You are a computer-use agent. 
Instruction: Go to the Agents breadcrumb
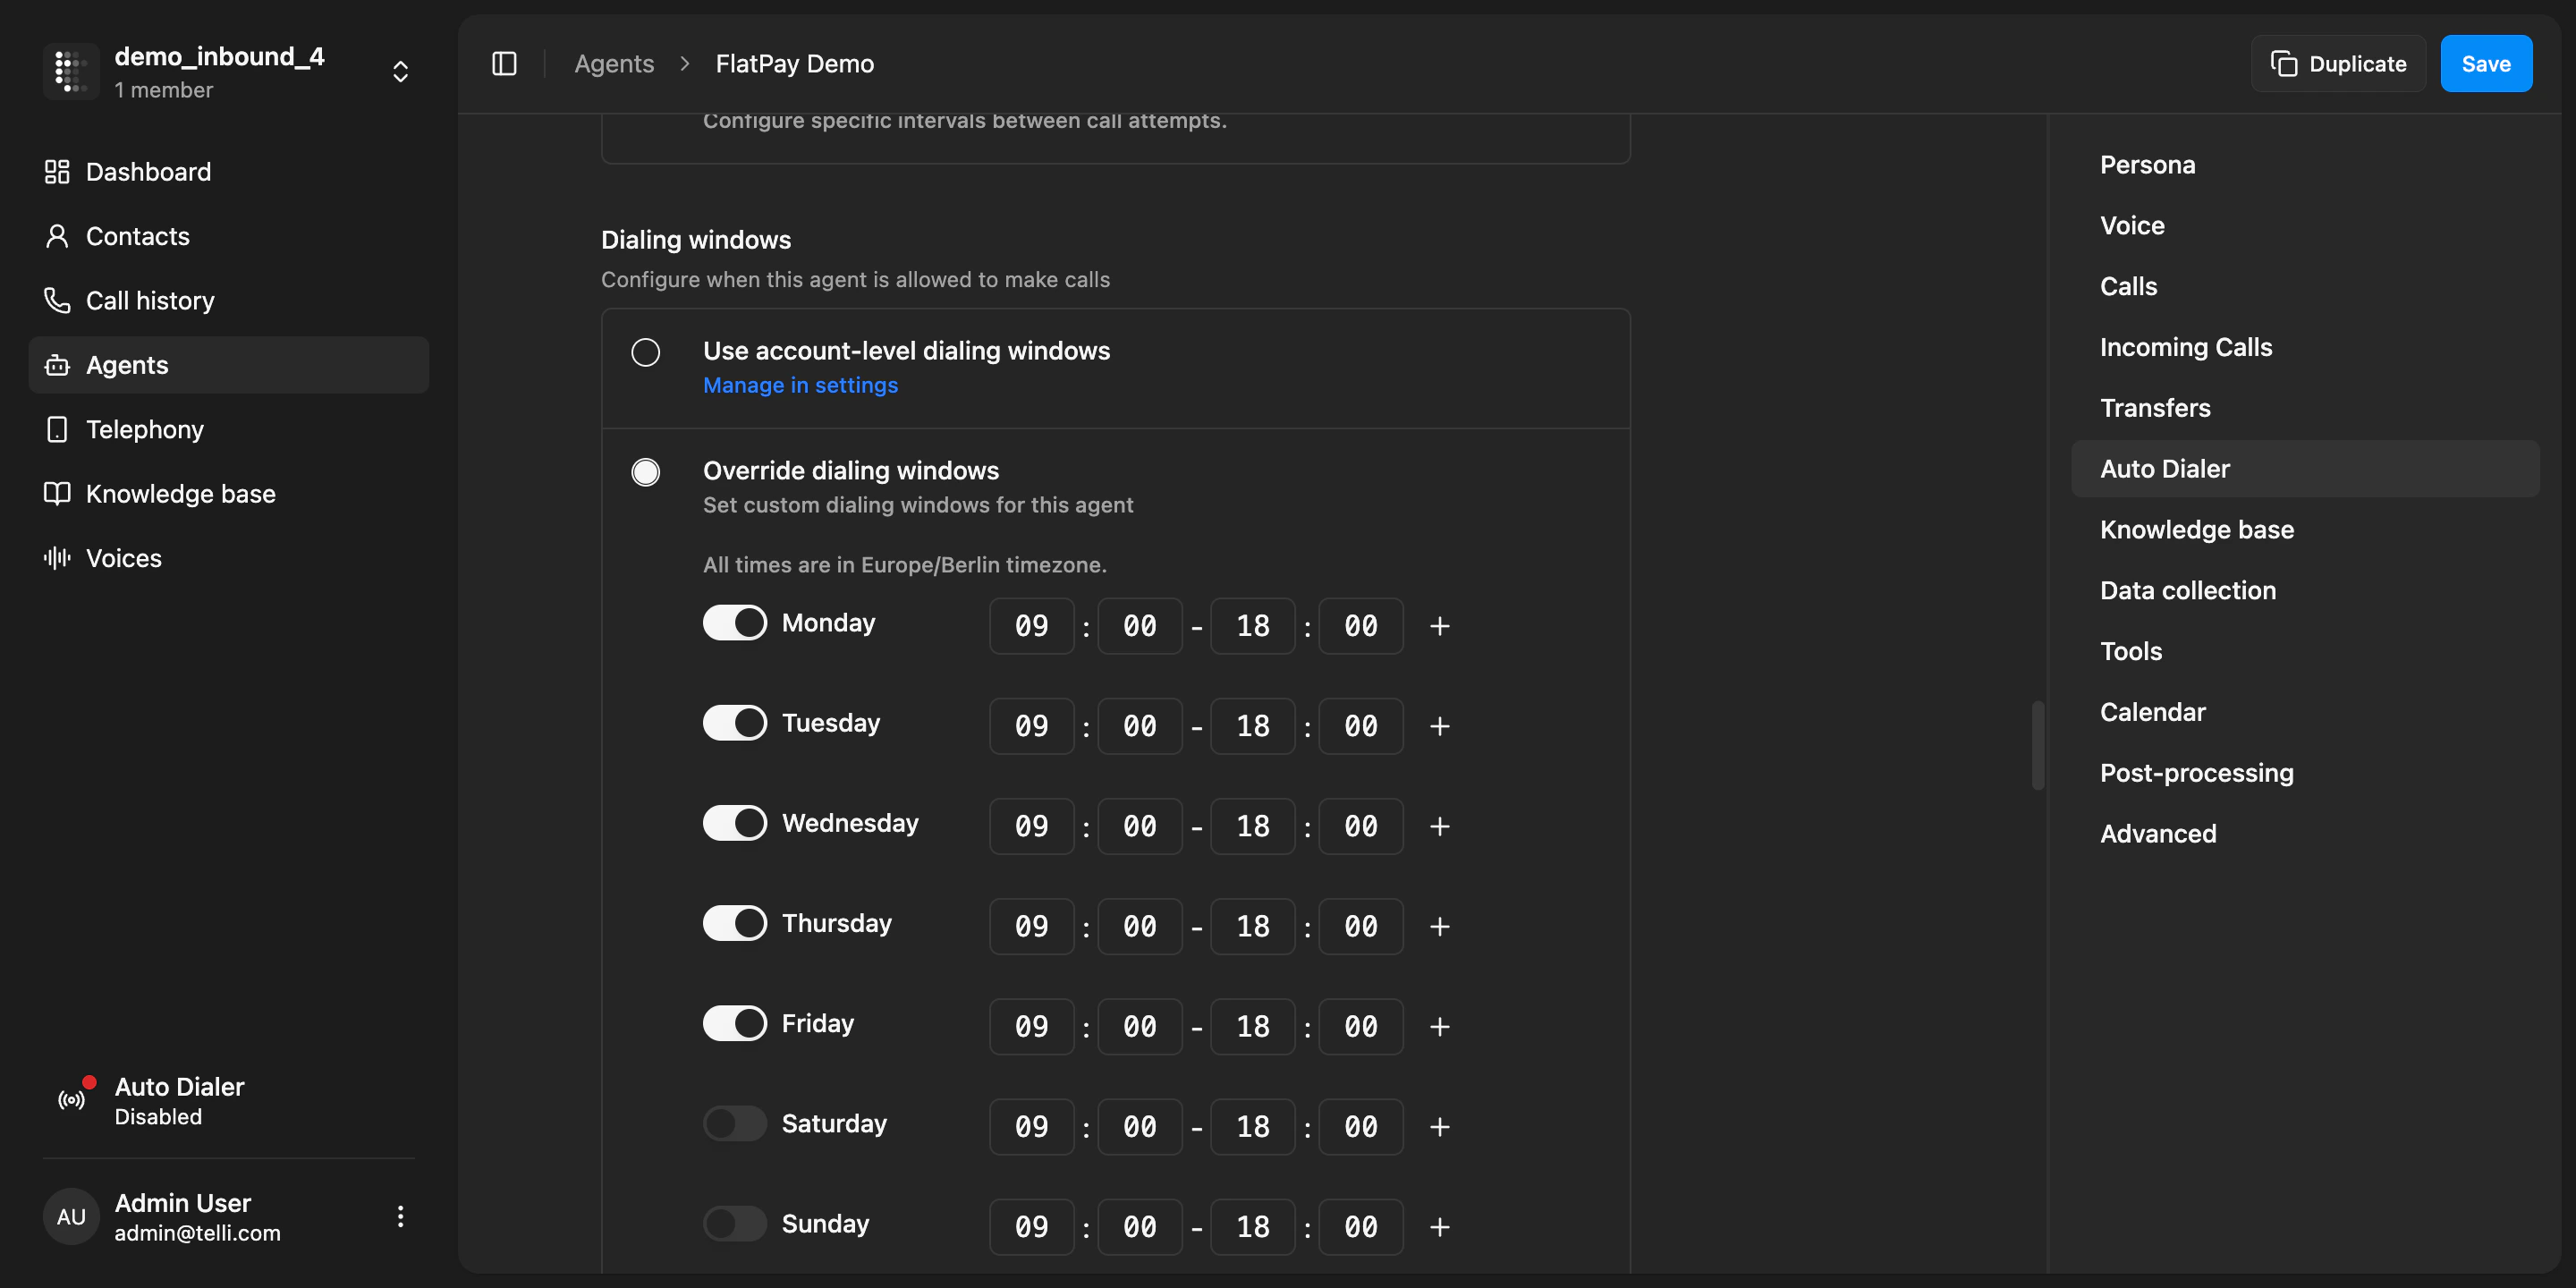pyautogui.click(x=613, y=64)
